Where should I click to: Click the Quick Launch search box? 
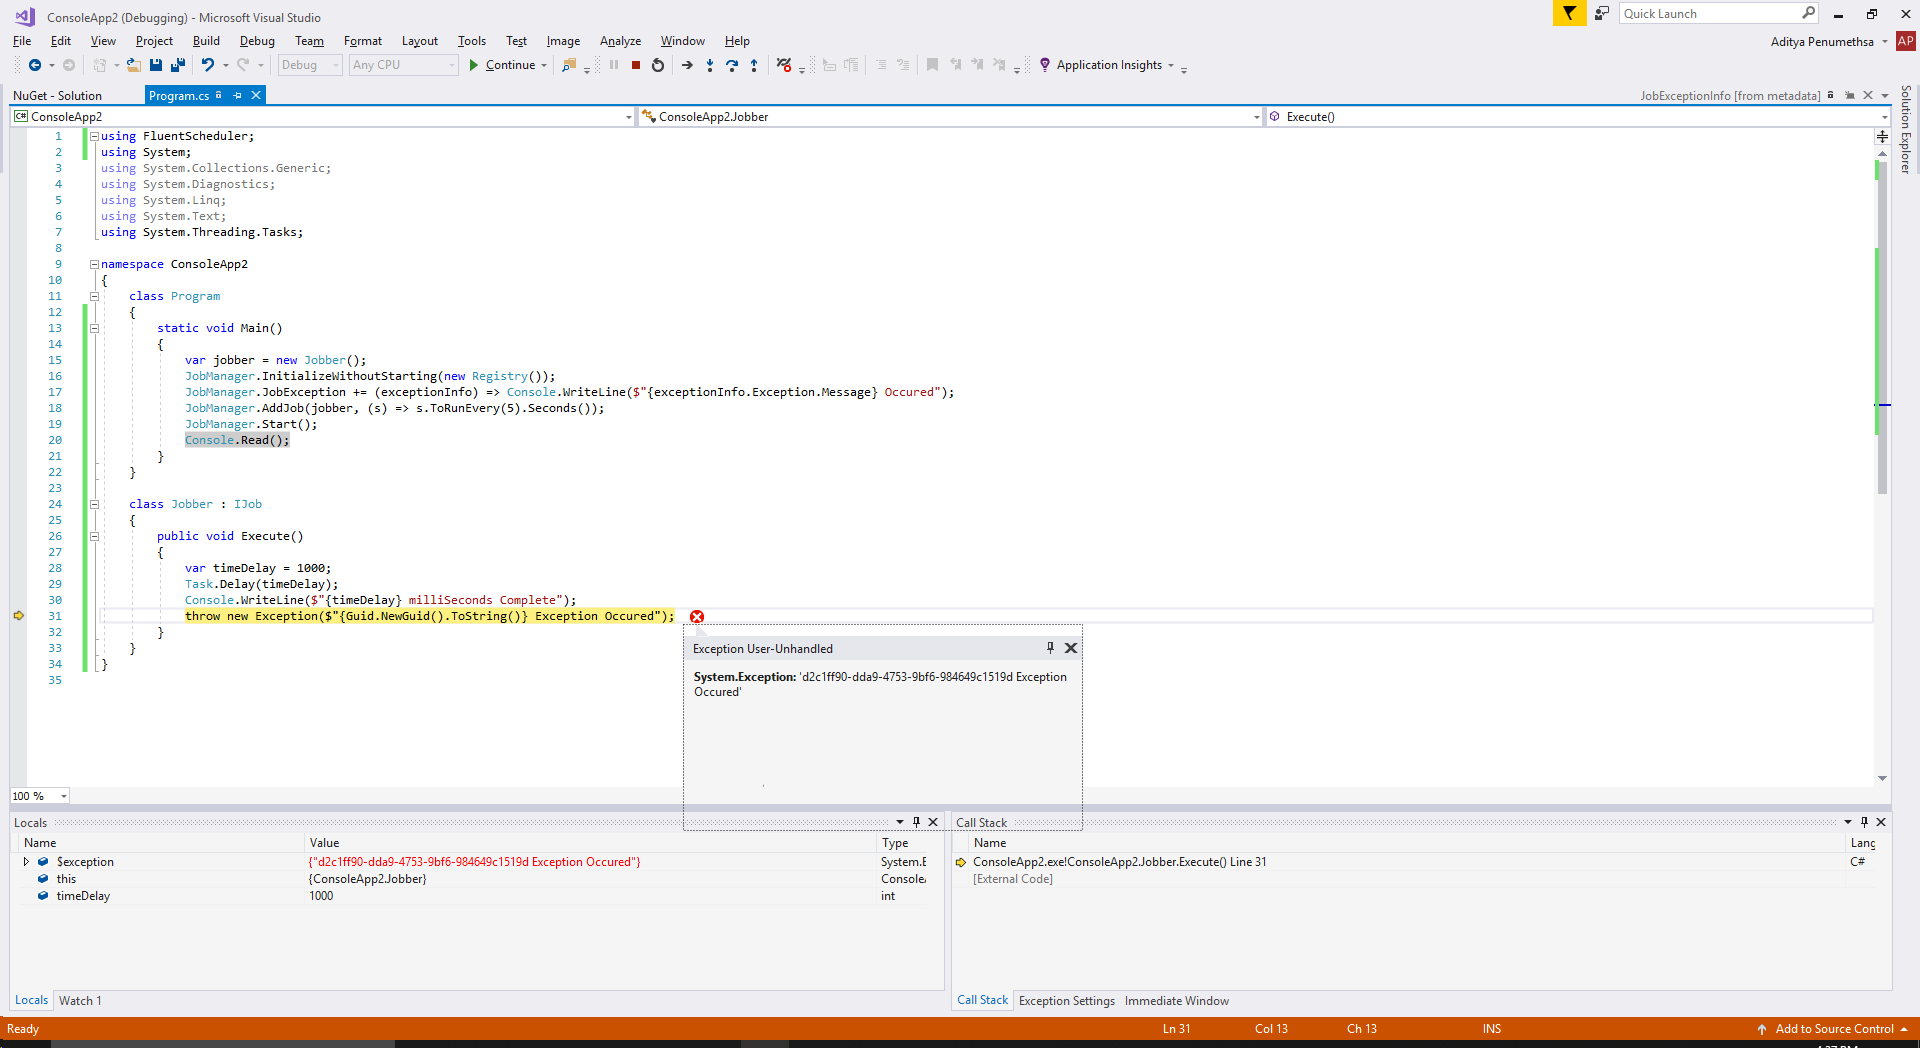[1717, 13]
